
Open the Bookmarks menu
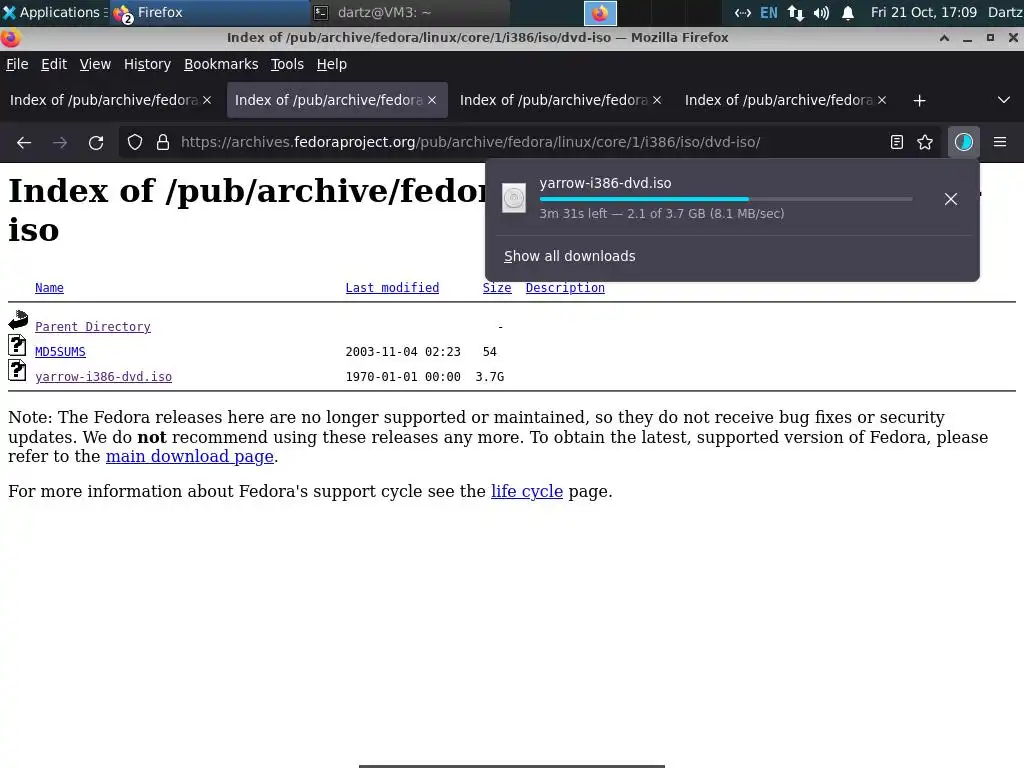221,64
